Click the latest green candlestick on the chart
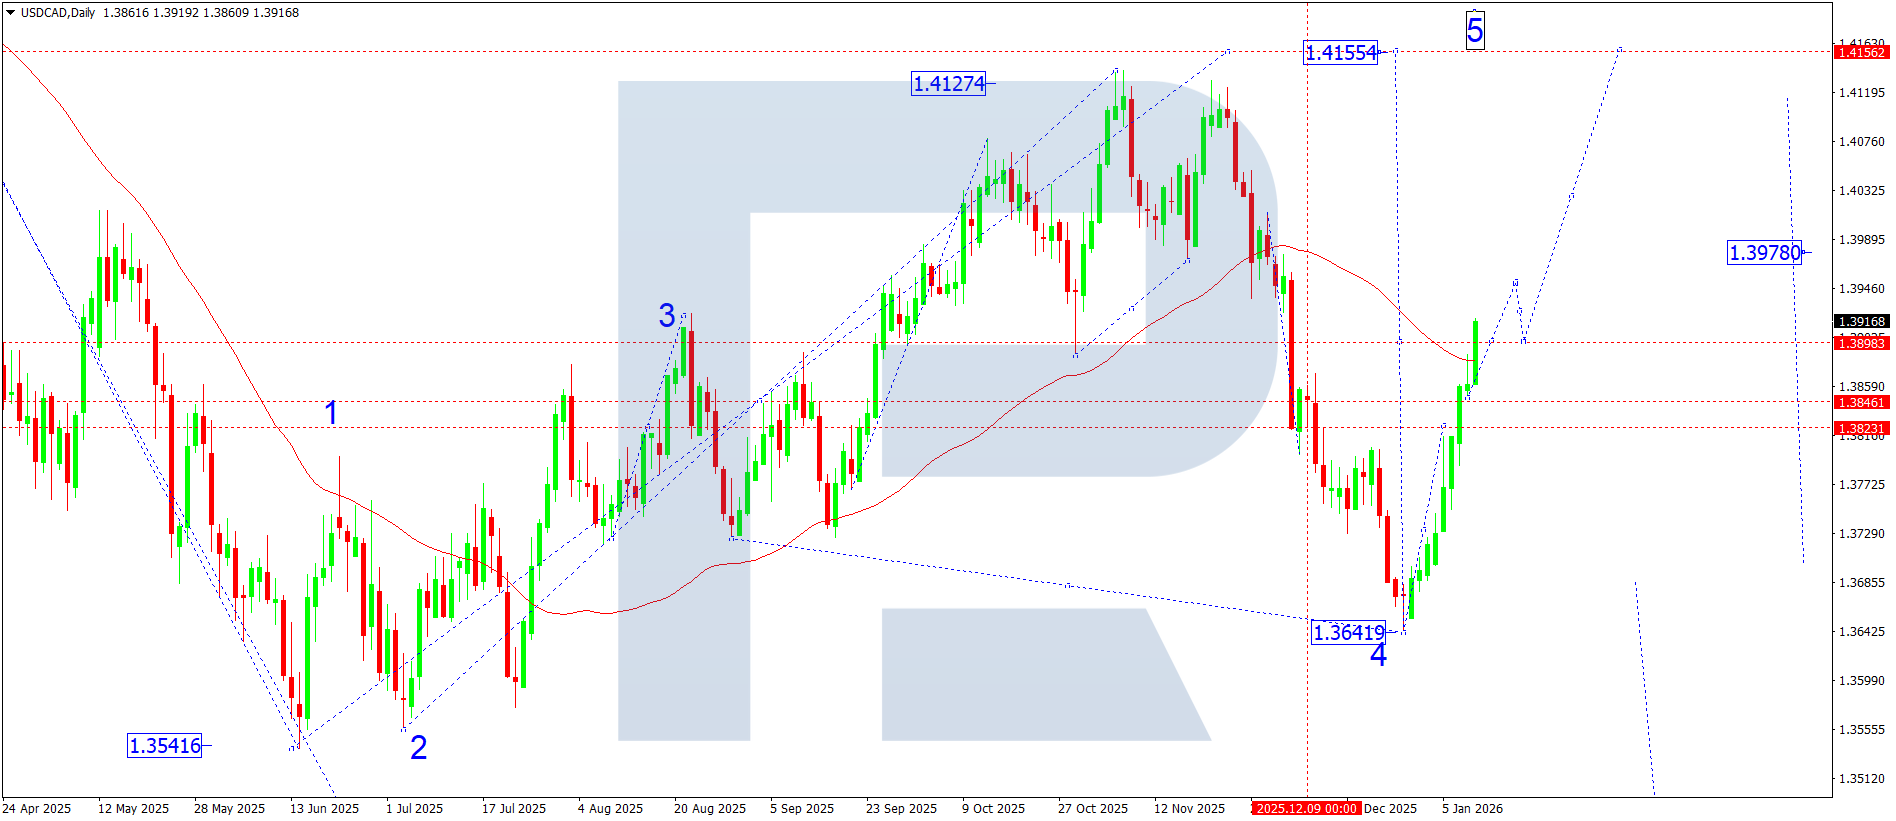 point(1475,352)
